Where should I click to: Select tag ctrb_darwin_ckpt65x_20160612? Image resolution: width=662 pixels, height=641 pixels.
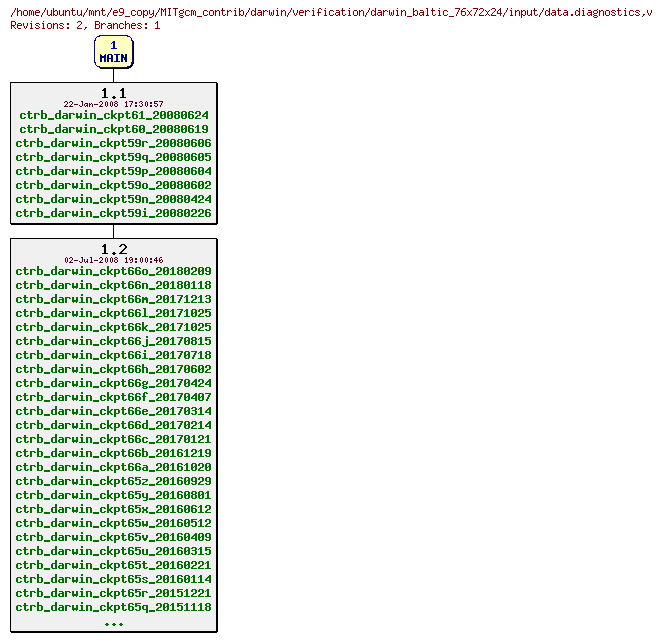coord(114,508)
